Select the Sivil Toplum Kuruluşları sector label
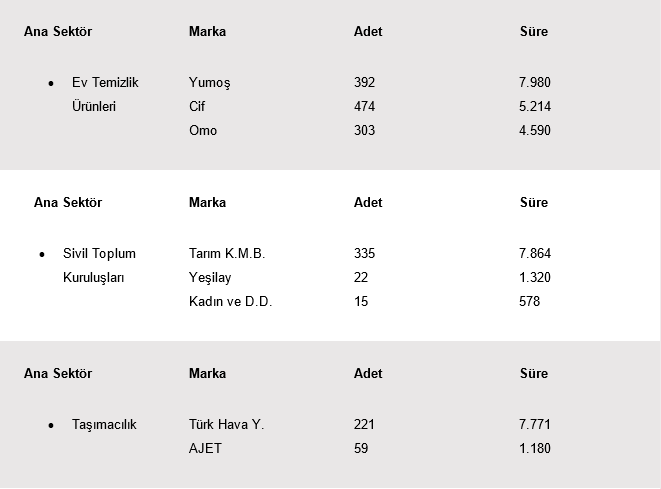 tap(98, 266)
